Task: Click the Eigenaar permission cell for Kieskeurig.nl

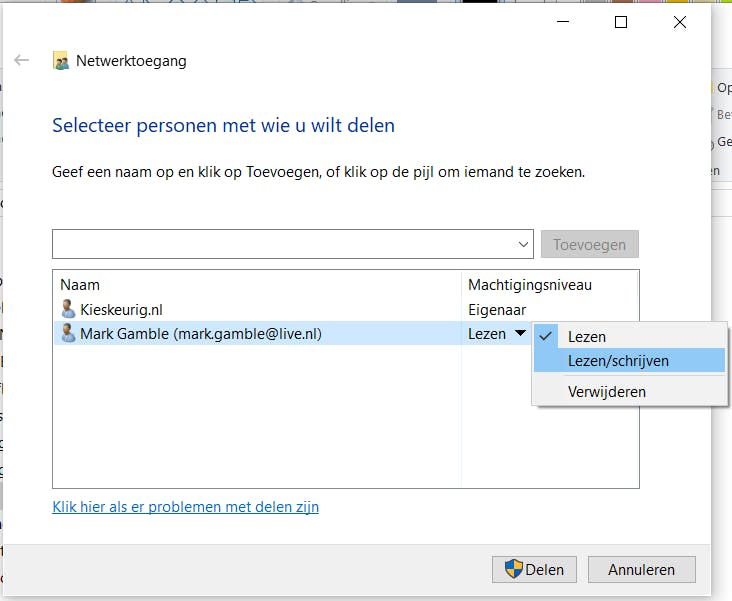Action: tap(497, 310)
